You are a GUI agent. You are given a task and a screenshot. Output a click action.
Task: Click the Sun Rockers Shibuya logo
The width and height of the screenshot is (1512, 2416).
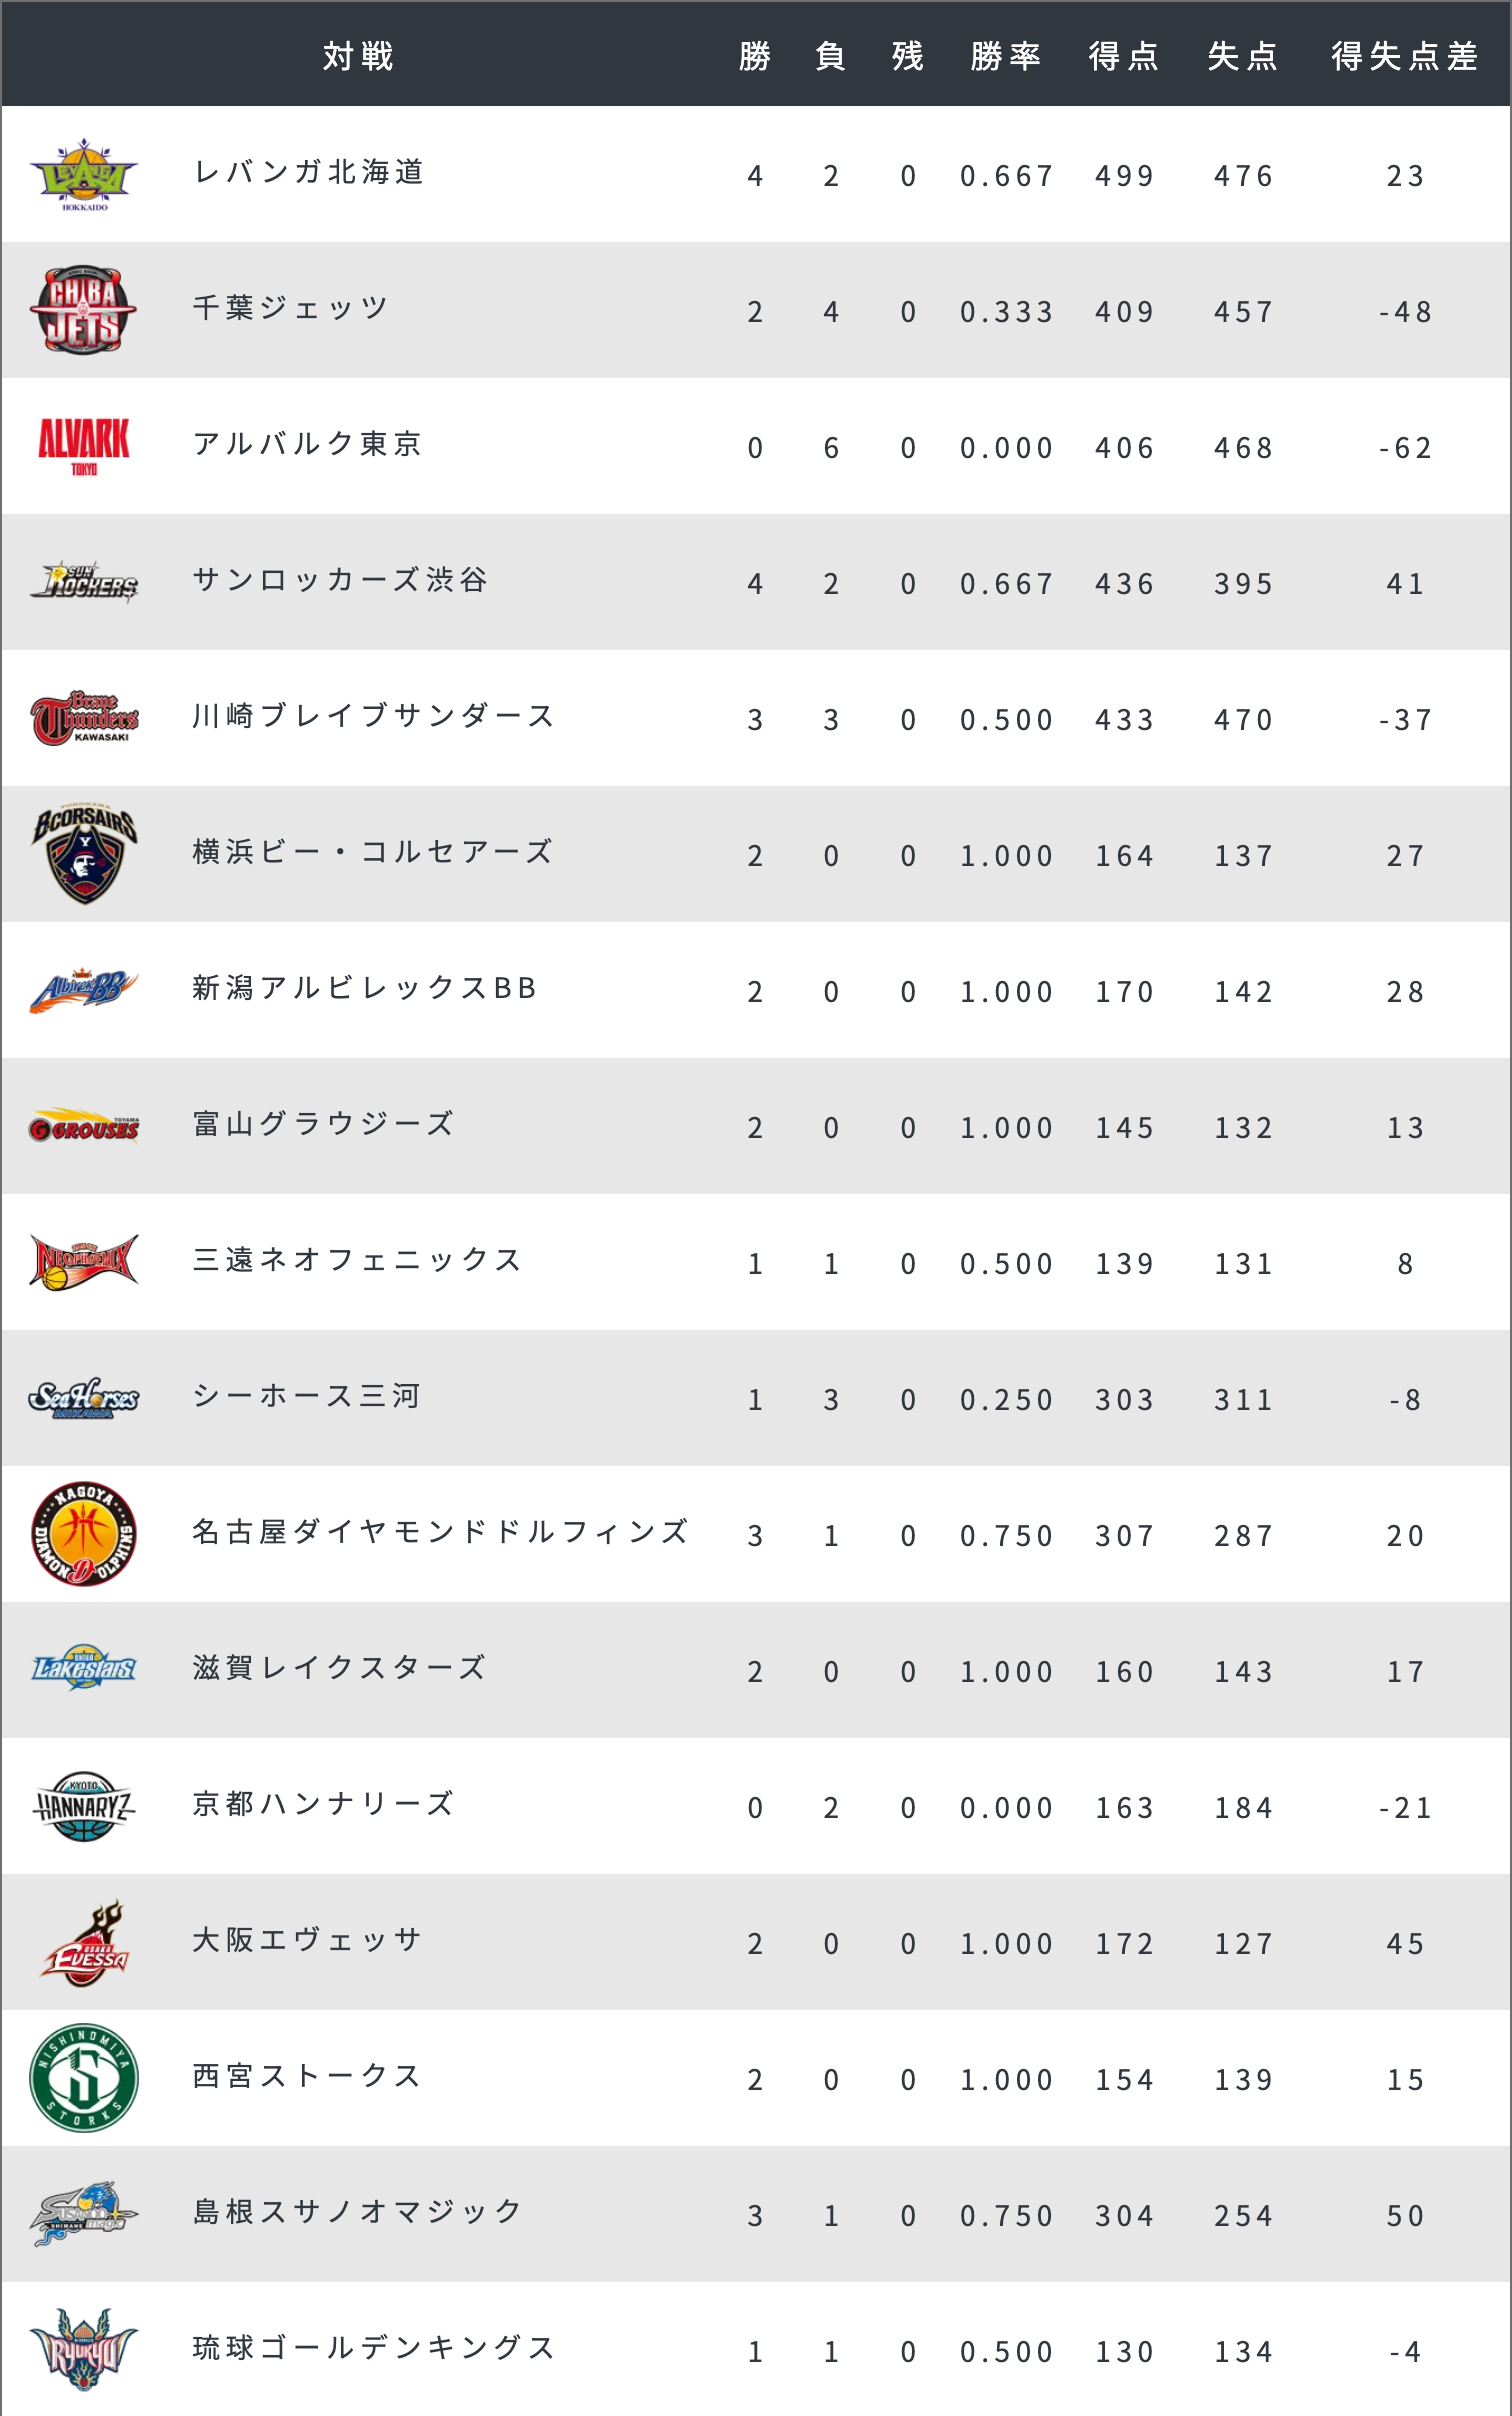[x=84, y=581]
